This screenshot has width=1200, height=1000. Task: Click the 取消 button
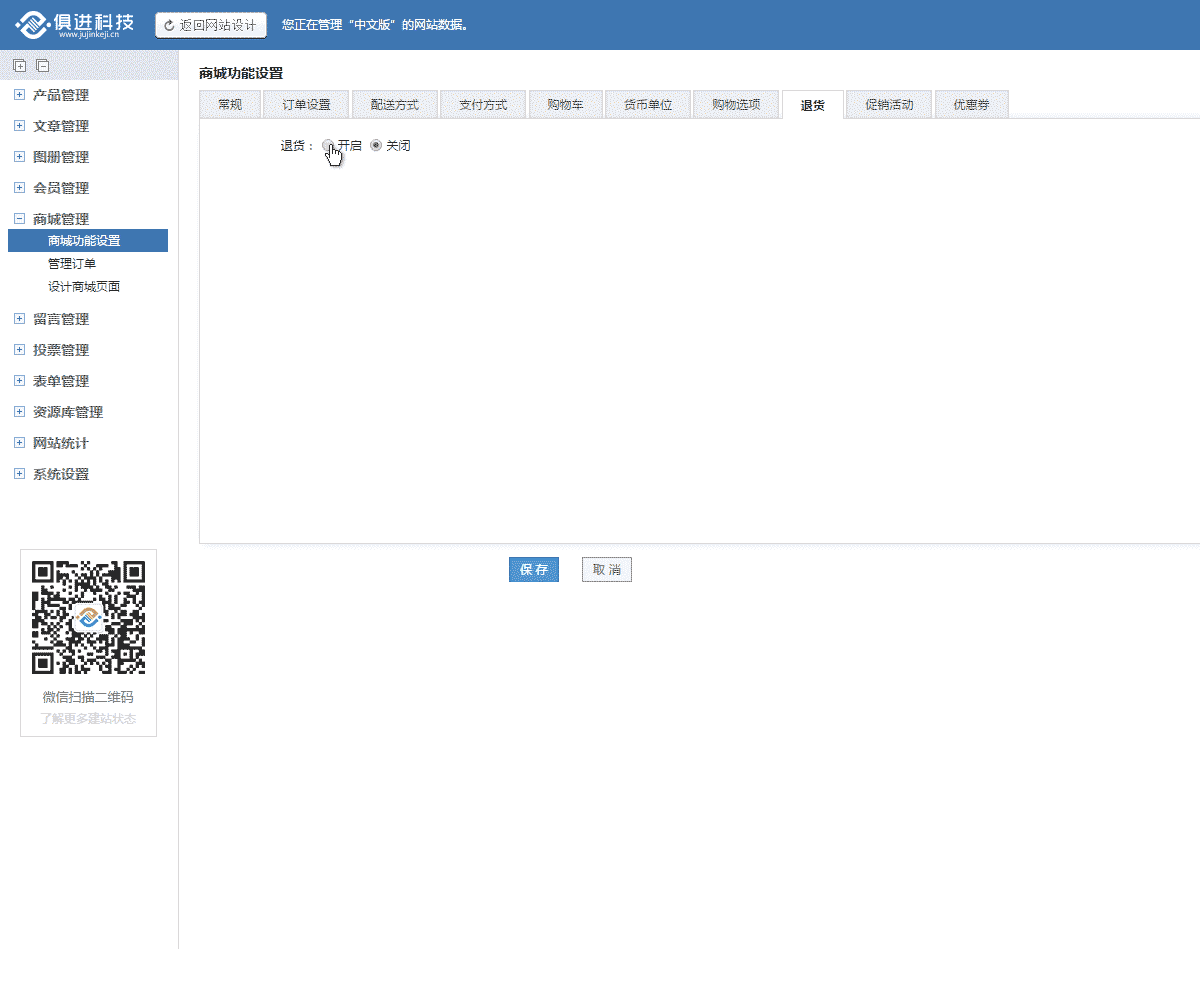tap(606, 569)
